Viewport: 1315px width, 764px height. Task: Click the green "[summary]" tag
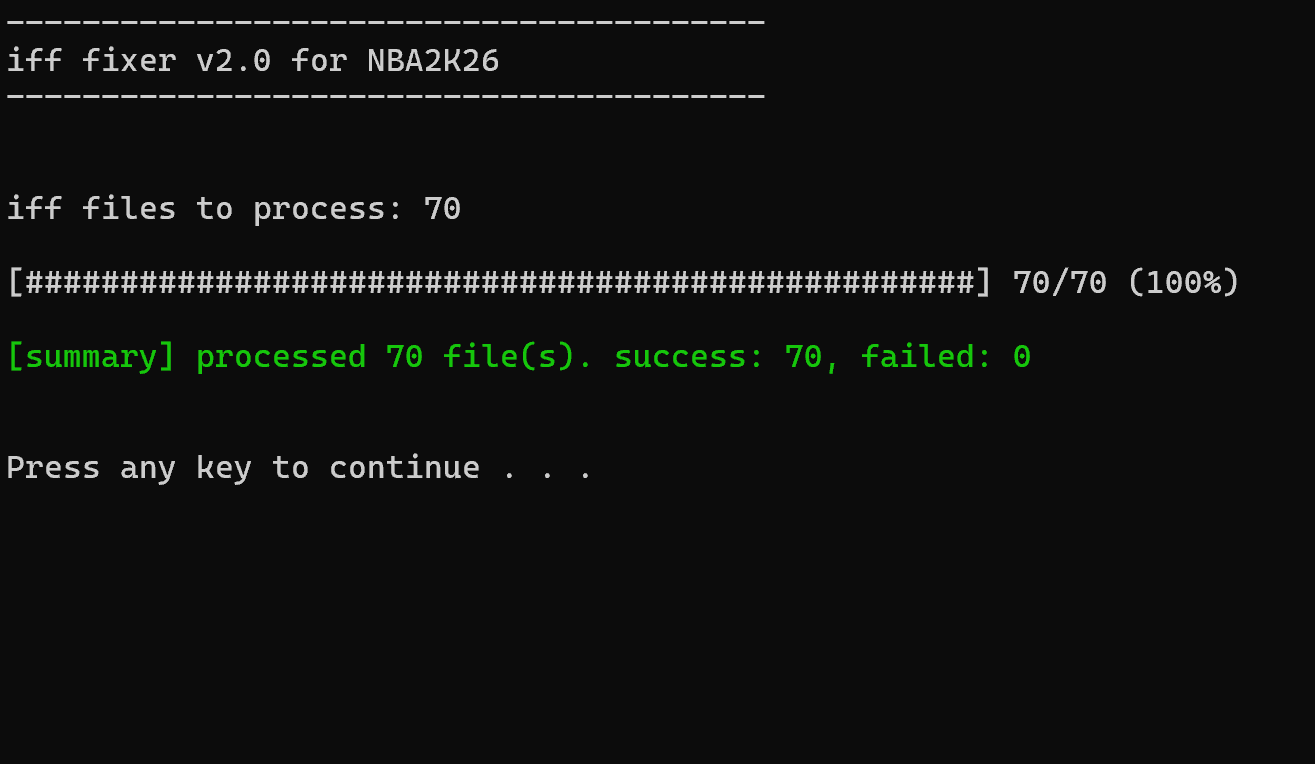[91, 357]
